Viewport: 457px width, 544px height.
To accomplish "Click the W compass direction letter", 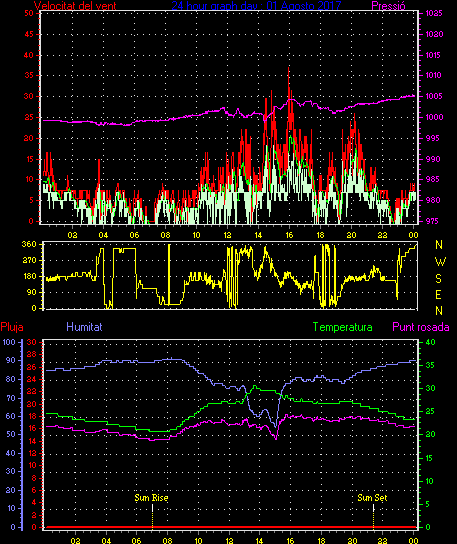I will tap(440, 262).
